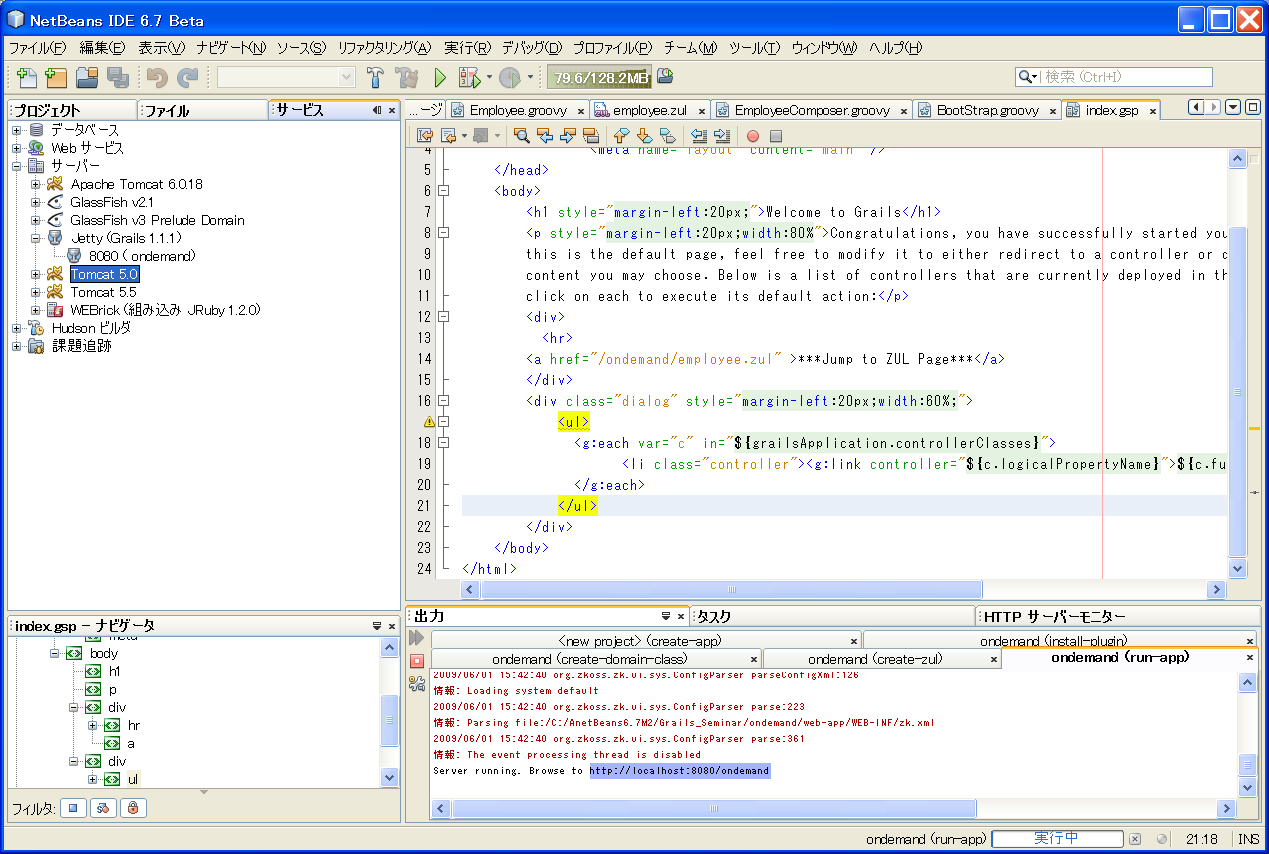Screen dimensions: 1269x854
Task: Open the リファクタリング(A) menu
Action: (x=384, y=47)
